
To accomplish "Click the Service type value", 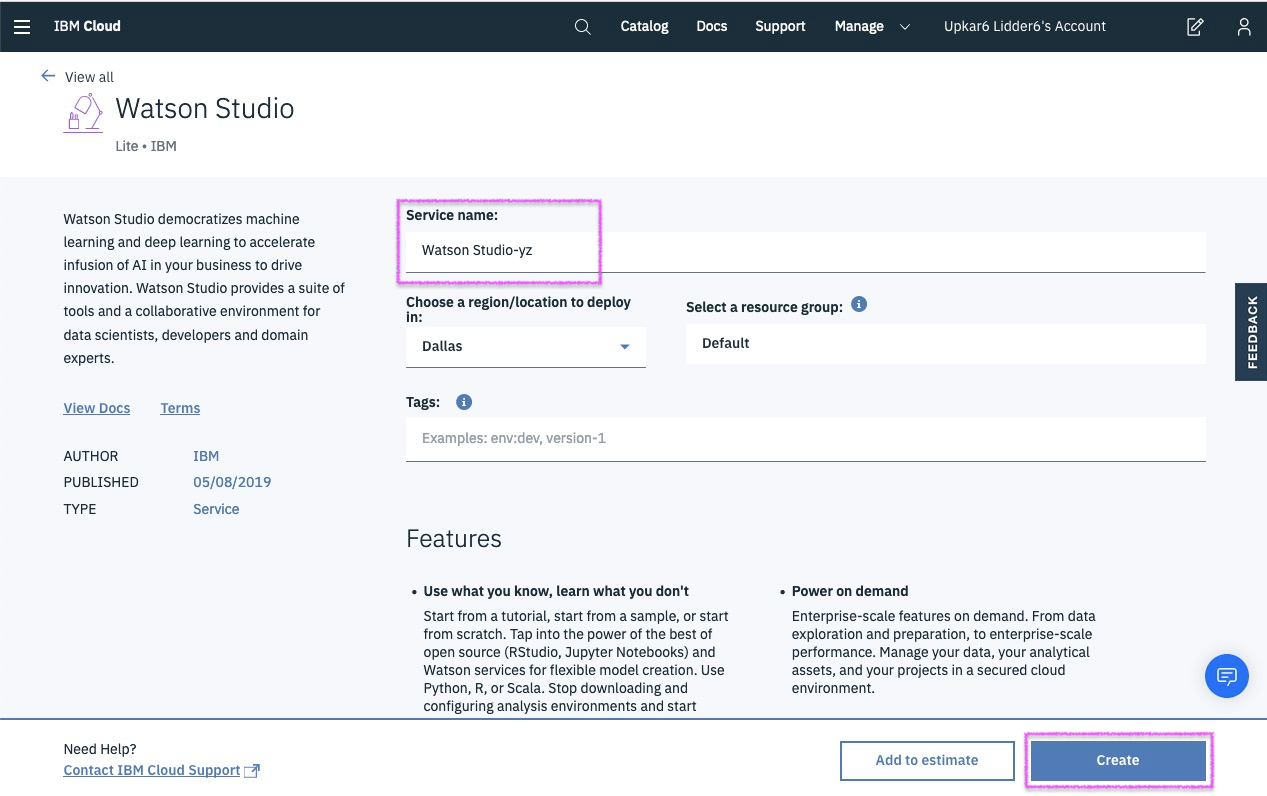I will pyautogui.click(x=216, y=509).
